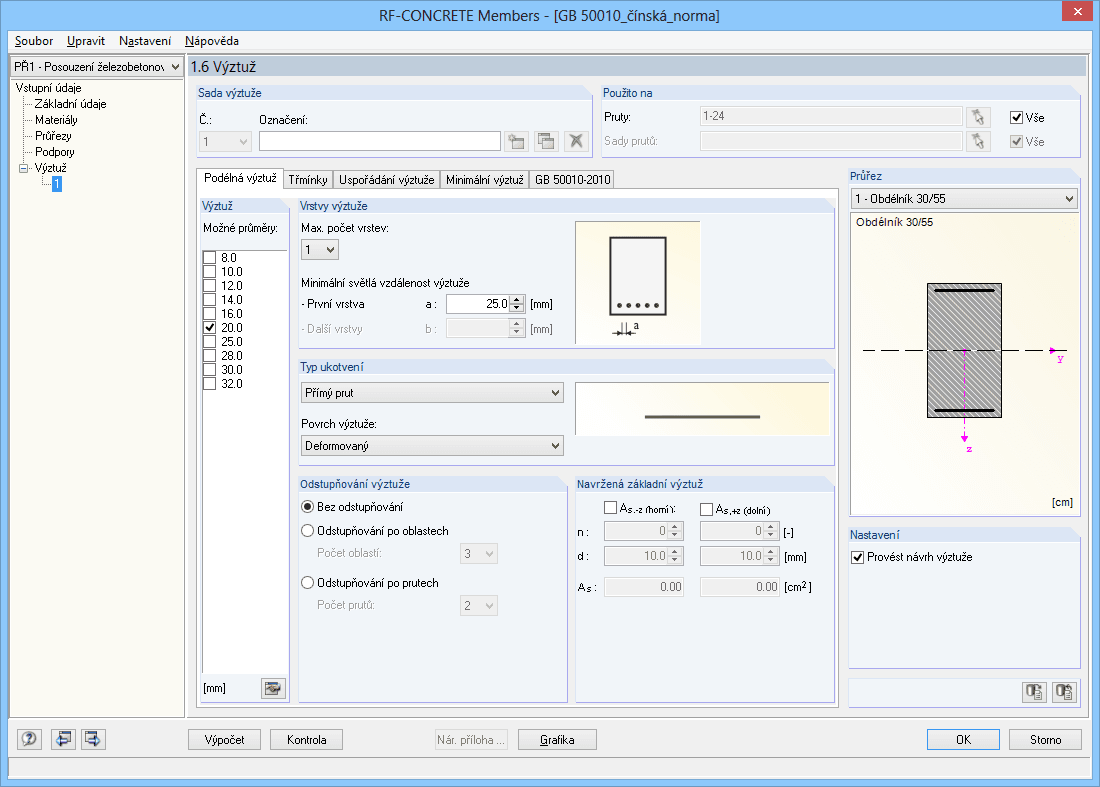Select Základní údaje in the tree
Viewport: 1100px width, 787px height.
point(70,104)
